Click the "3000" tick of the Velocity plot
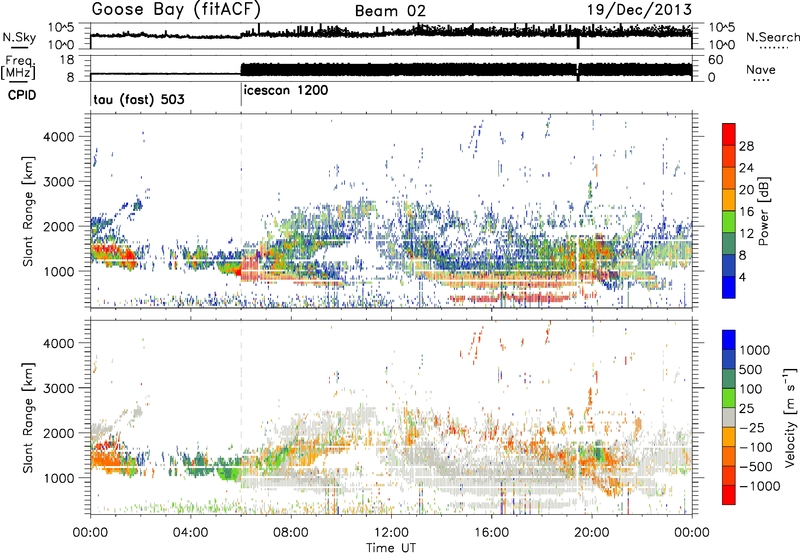This screenshot has width=800, height=554. click(58, 388)
